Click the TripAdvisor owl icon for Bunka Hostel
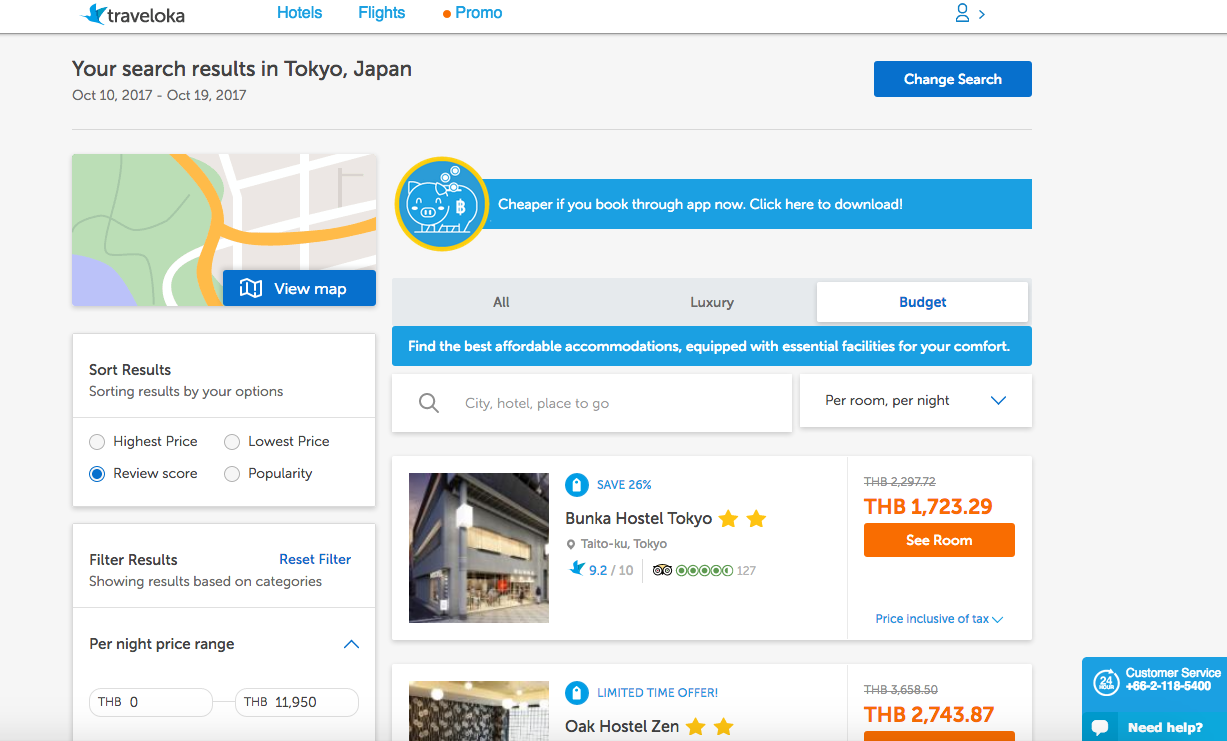1227x741 pixels. coord(662,571)
